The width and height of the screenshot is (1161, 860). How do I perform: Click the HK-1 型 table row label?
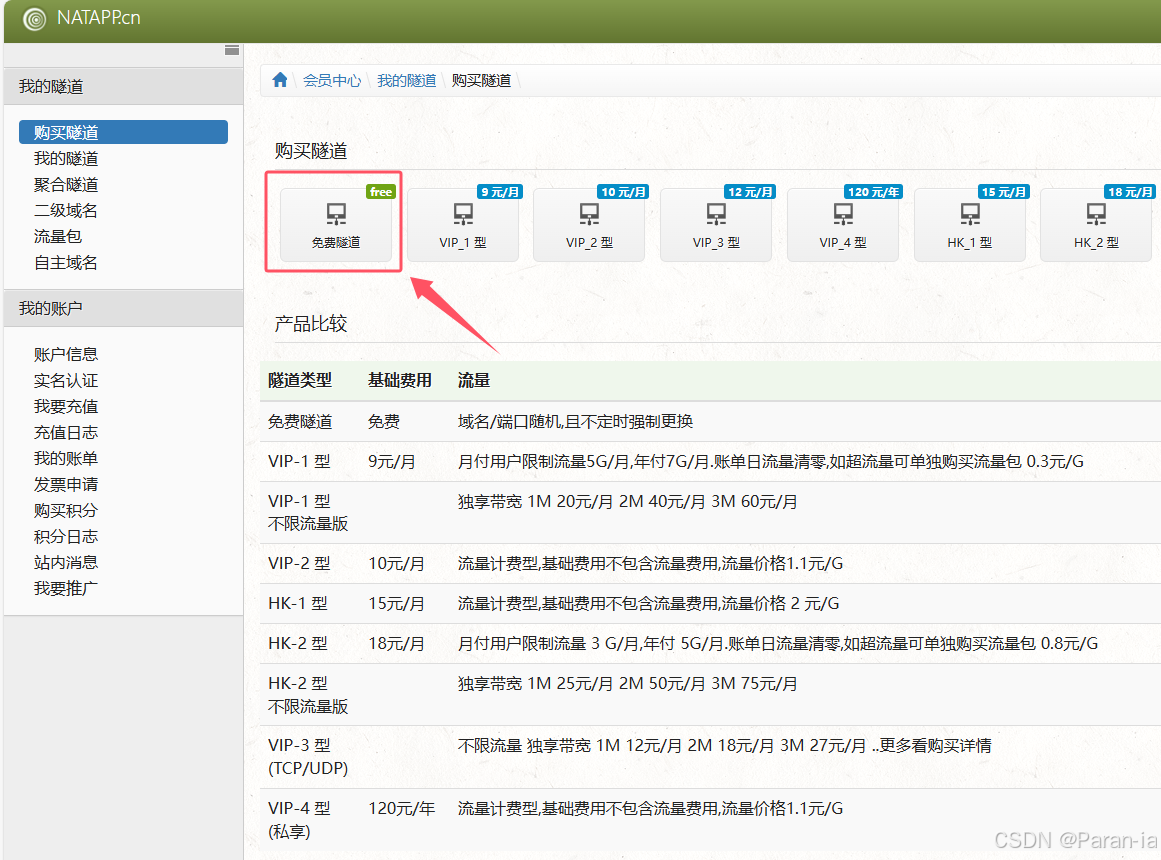(x=298, y=604)
